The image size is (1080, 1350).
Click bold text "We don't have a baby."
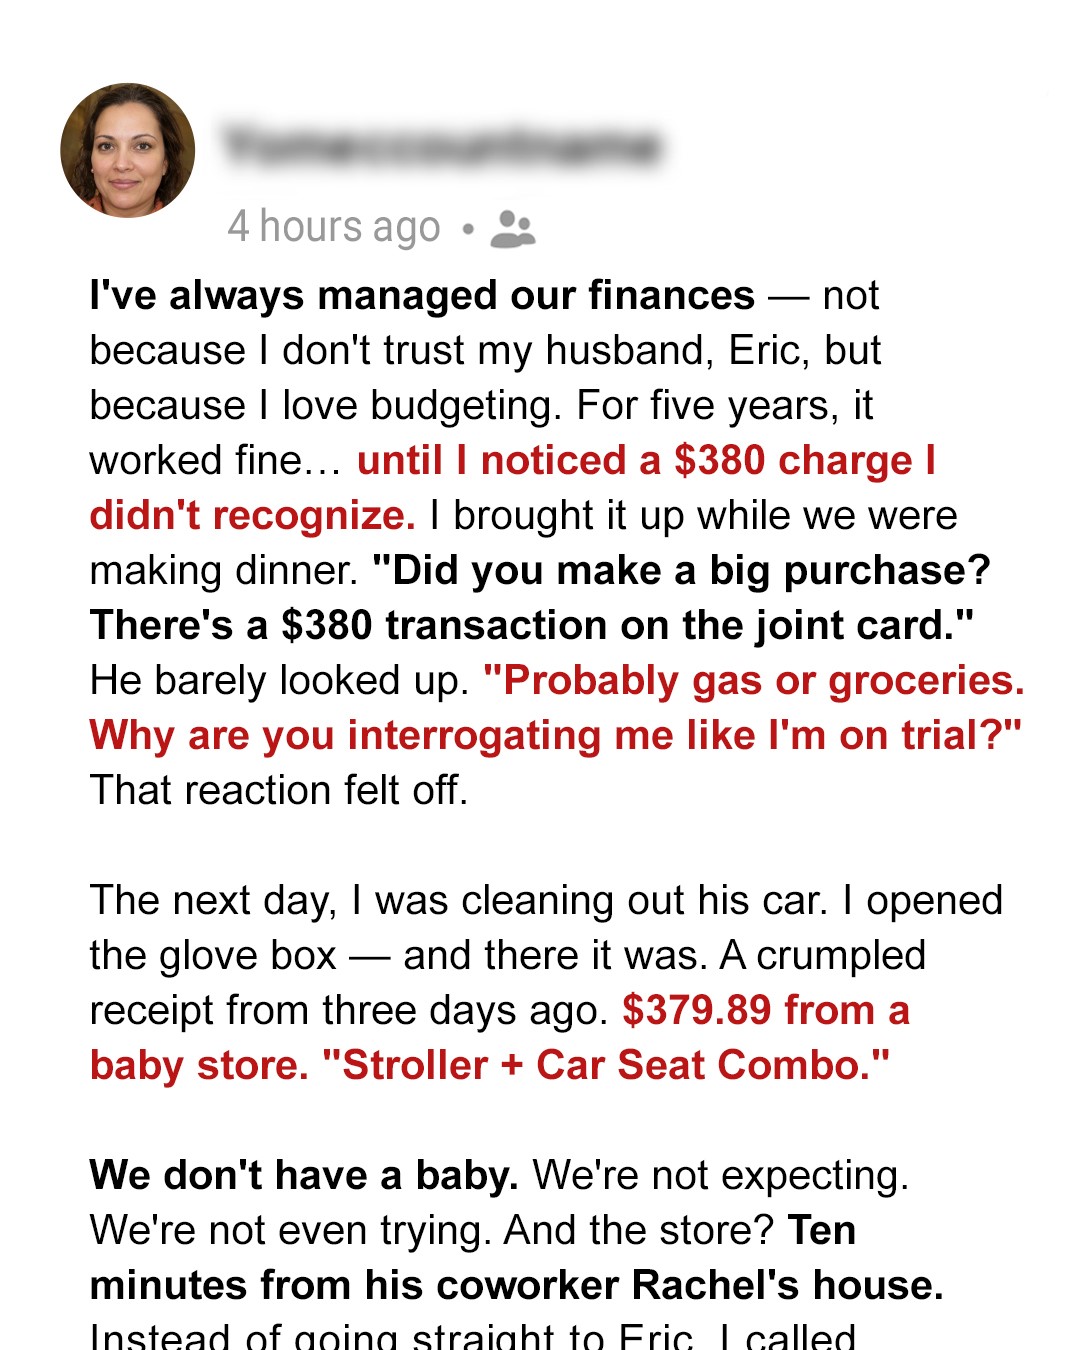[304, 1176]
